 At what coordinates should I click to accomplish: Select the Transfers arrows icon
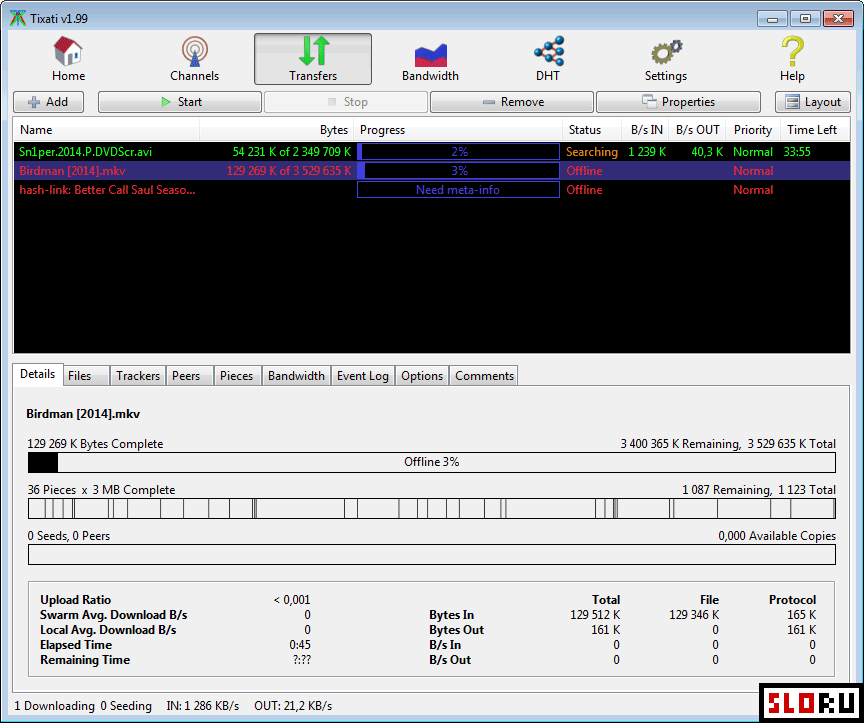coord(313,52)
